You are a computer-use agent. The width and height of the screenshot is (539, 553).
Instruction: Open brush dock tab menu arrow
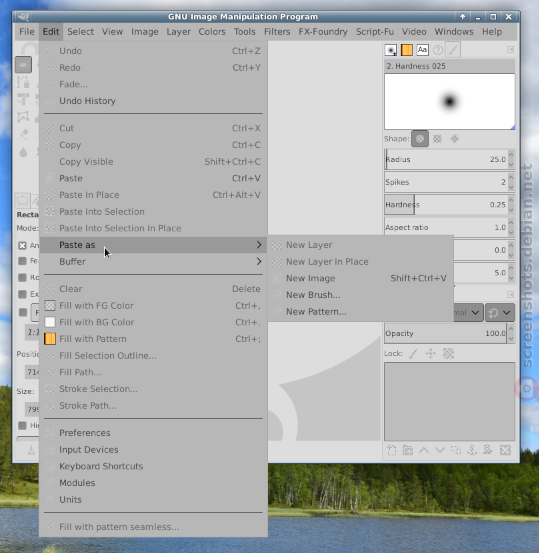click(x=510, y=50)
